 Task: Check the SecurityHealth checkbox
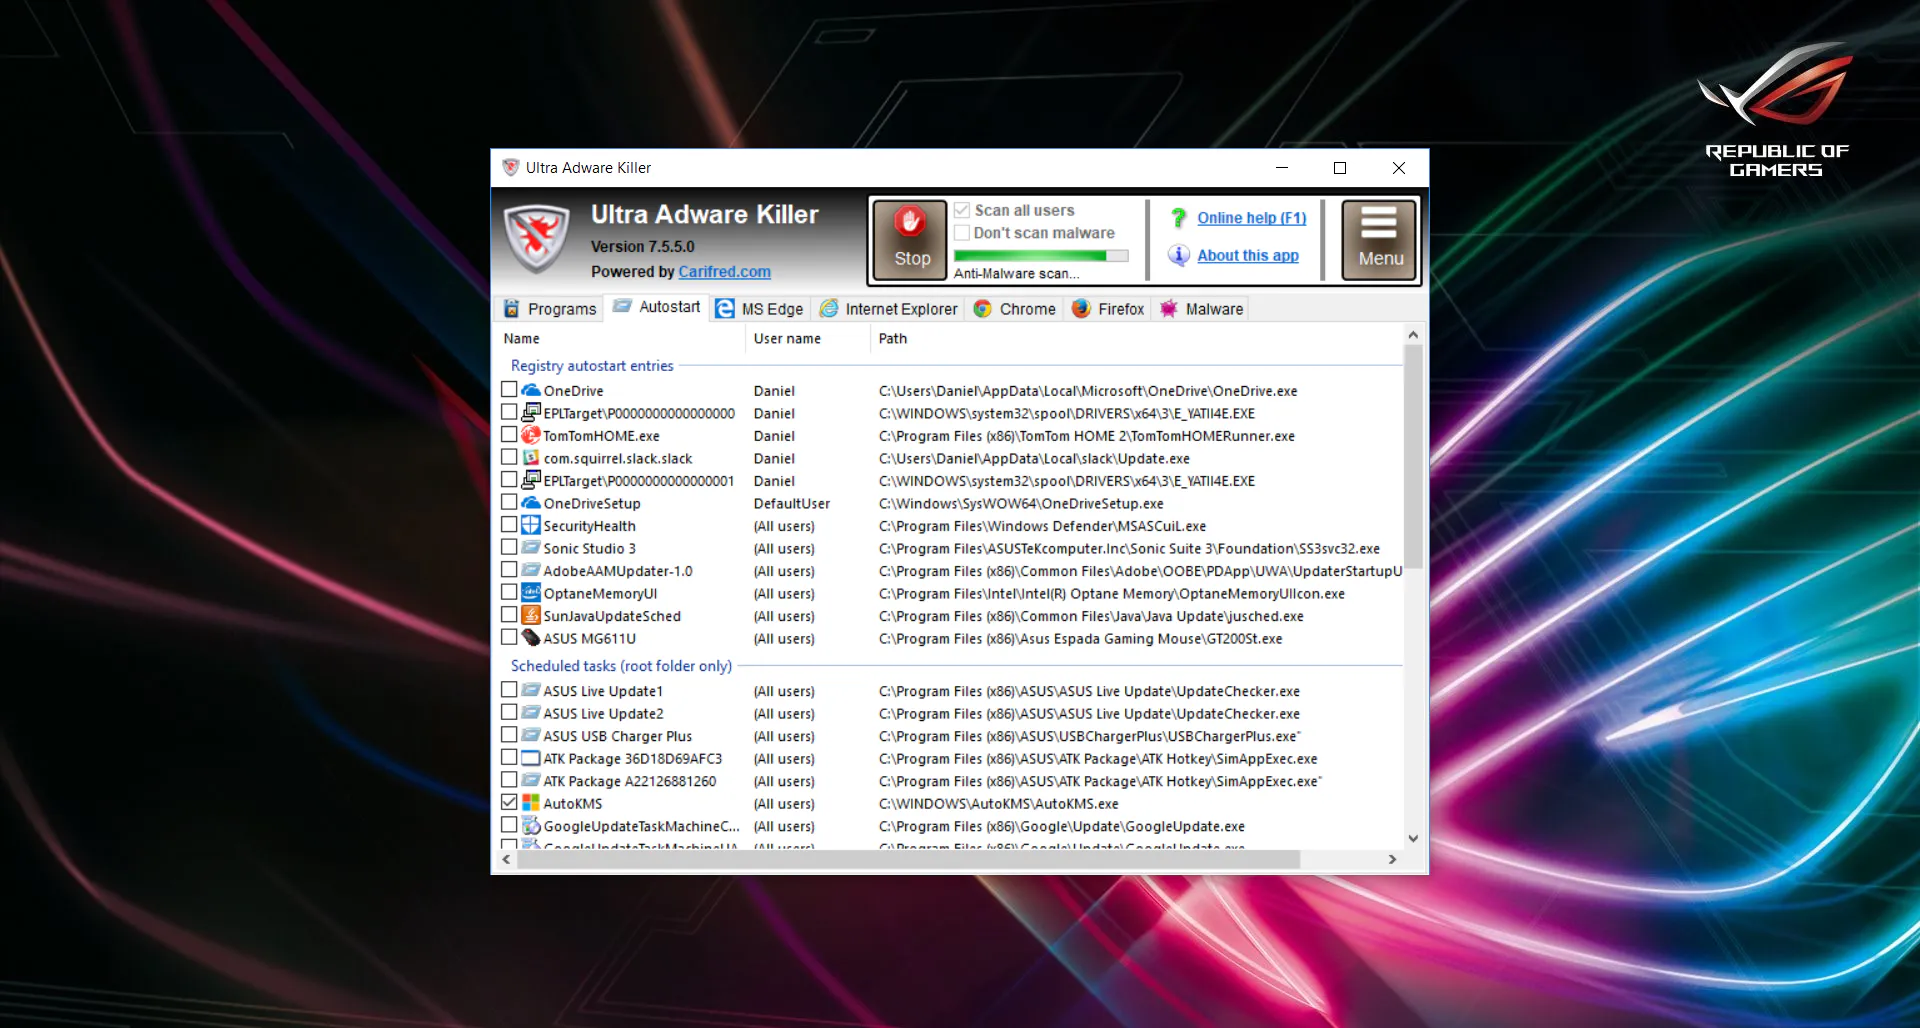tap(509, 524)
